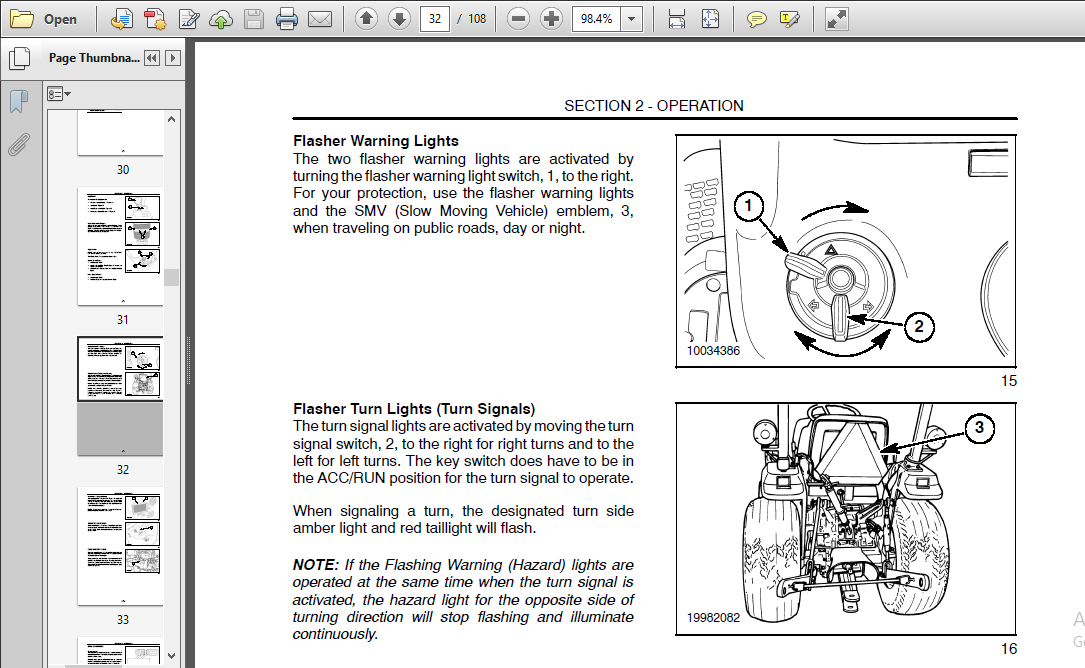Open the Bookmarks panel icon
This screenshot has width=1085, height=668.
[19, 102]
